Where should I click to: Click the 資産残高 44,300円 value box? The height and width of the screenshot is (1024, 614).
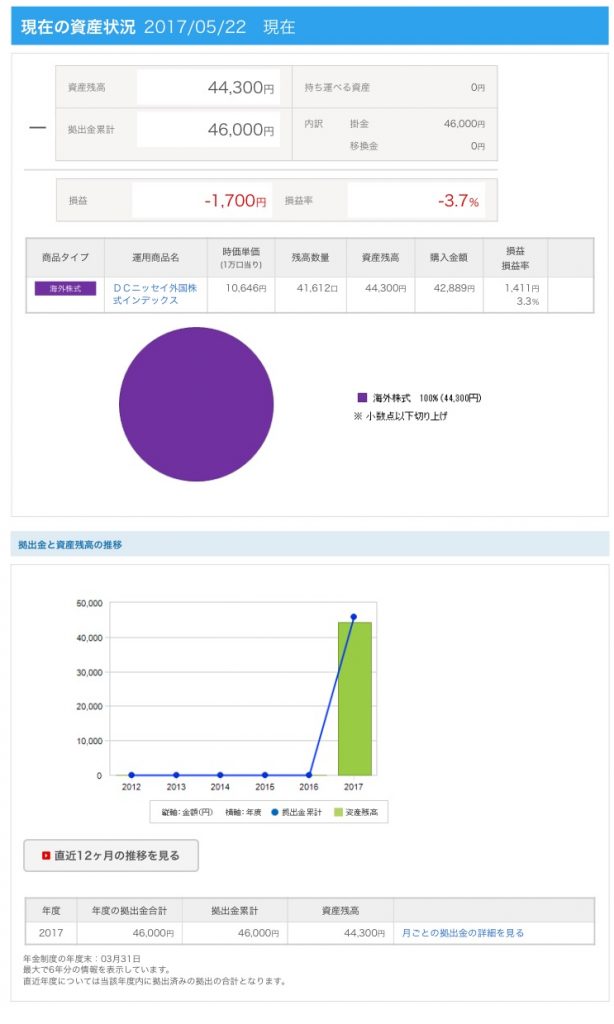pyautogui.click(x=207, y=88)
